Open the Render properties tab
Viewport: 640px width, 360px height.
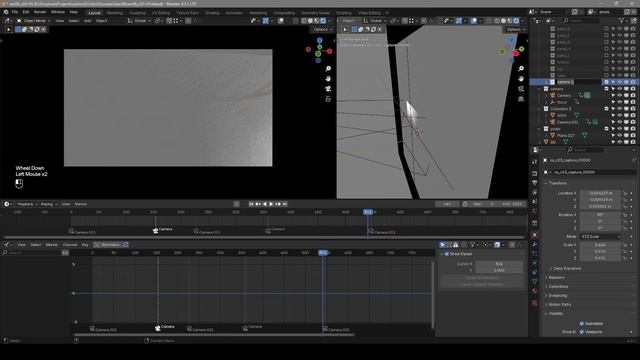pos(535,173)
